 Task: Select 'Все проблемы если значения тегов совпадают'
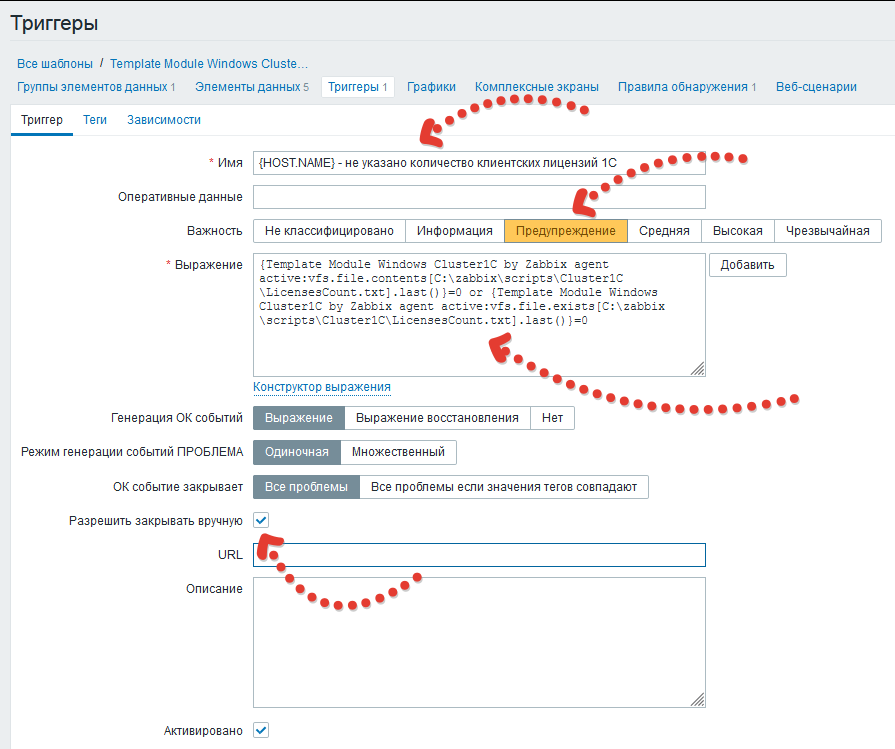503,487
